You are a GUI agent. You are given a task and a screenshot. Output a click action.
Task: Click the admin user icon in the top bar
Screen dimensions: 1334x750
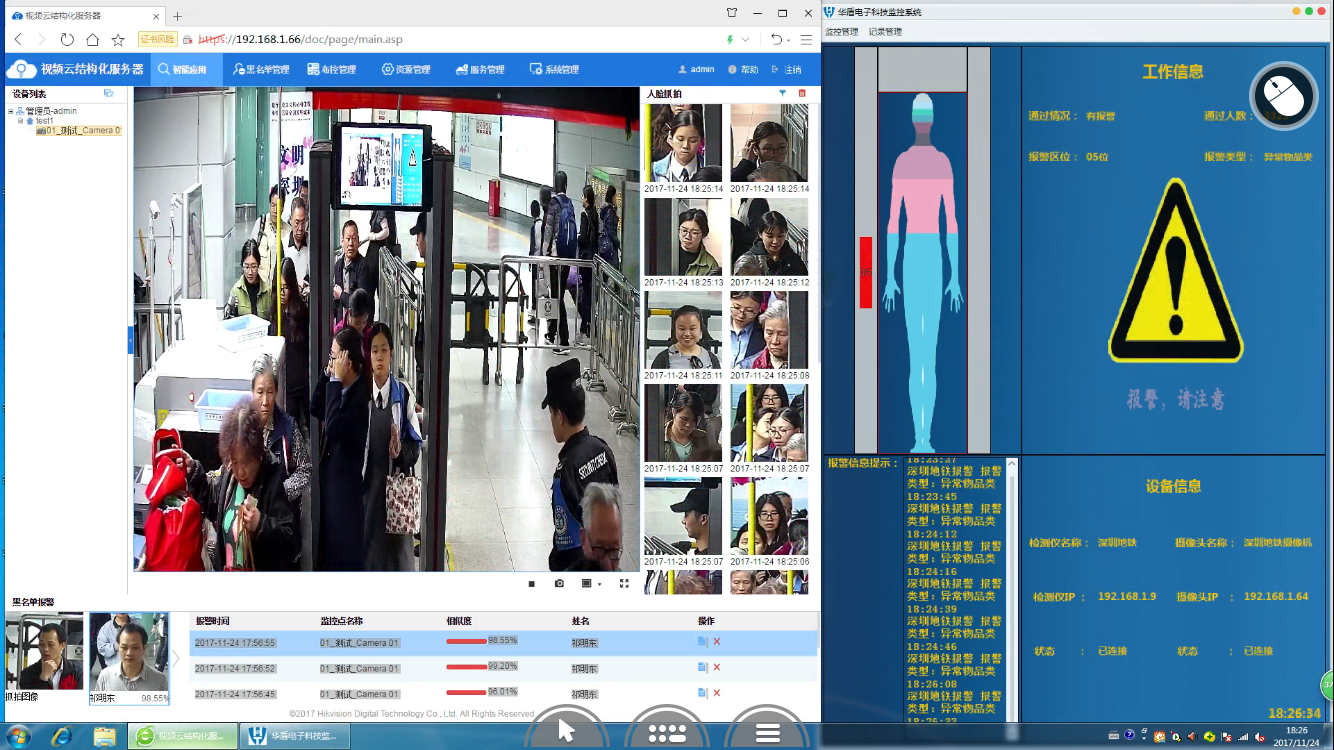pyautogui.click(x=680, y=69)
